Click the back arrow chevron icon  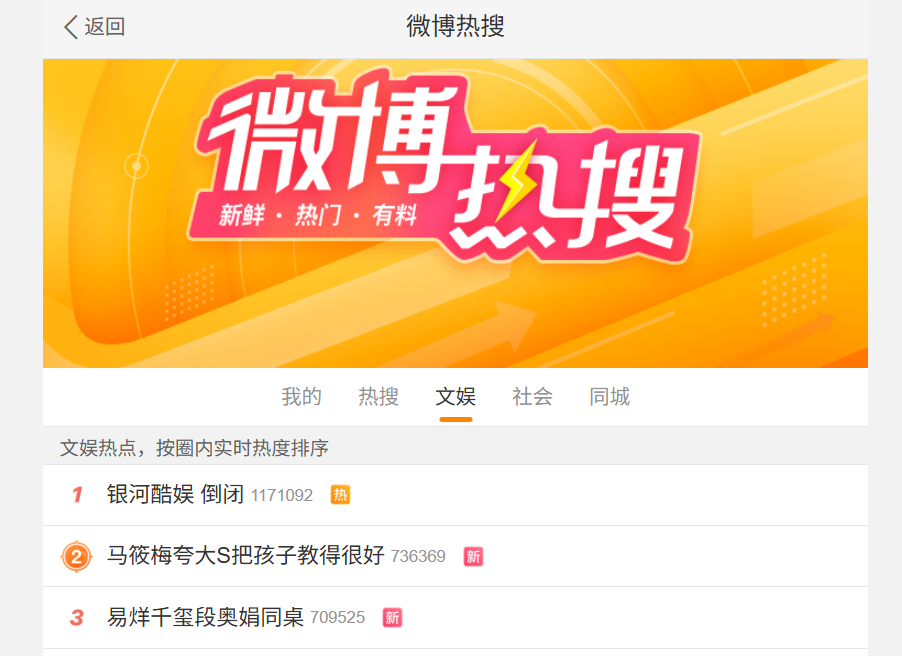[71, 26]
